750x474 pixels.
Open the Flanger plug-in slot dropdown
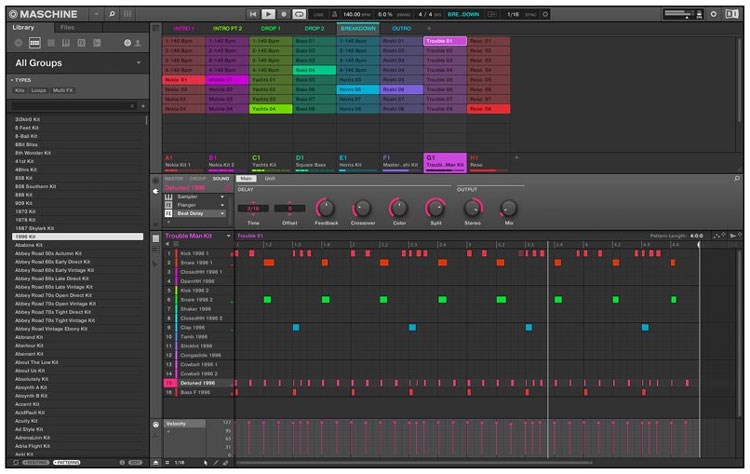pyautogui.click(x=222, y=205)
